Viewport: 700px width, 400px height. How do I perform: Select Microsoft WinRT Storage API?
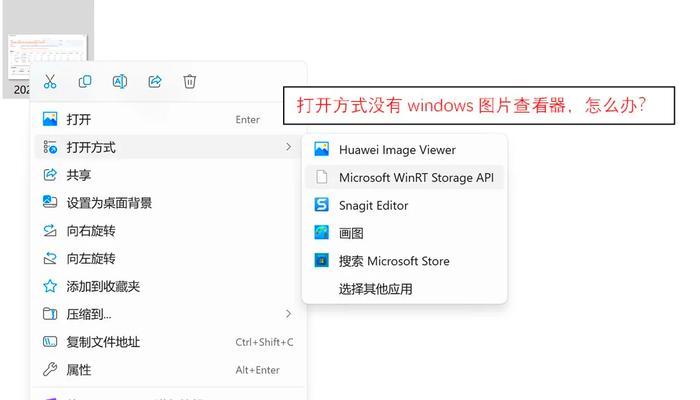click(x=404, y=177)
